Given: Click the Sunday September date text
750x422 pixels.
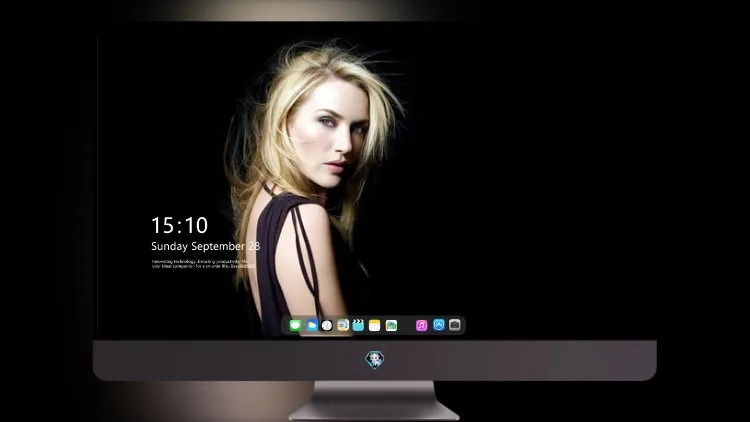Looking at the screenshot, I should pos(205,246).
